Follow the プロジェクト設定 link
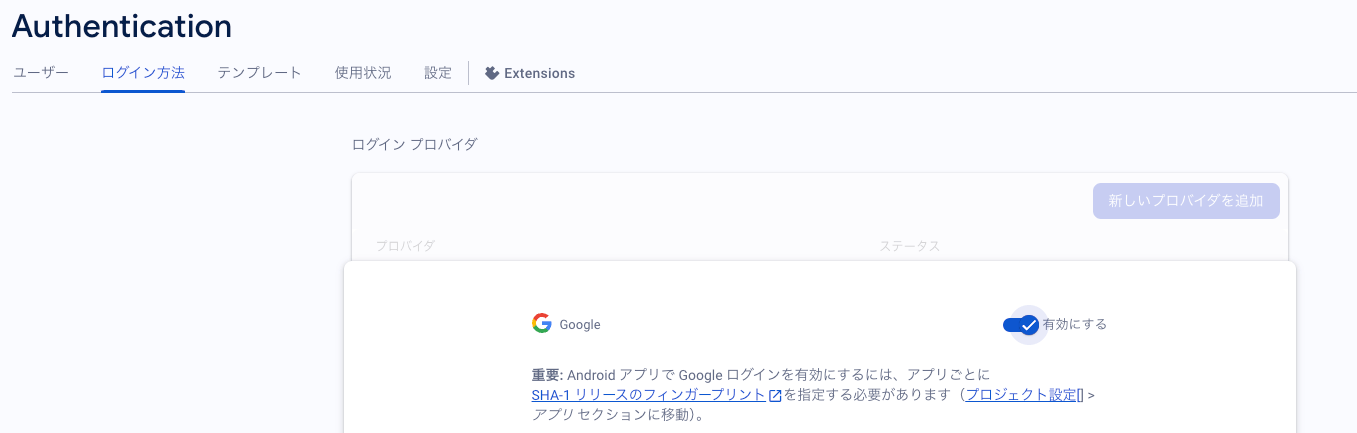 click(1020, 395)
